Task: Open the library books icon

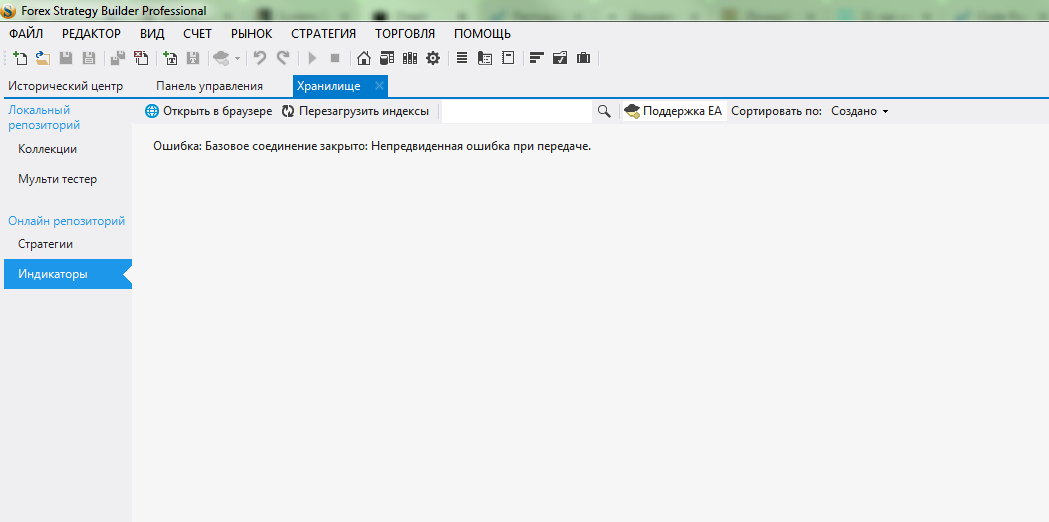Action: coord(409,58)
